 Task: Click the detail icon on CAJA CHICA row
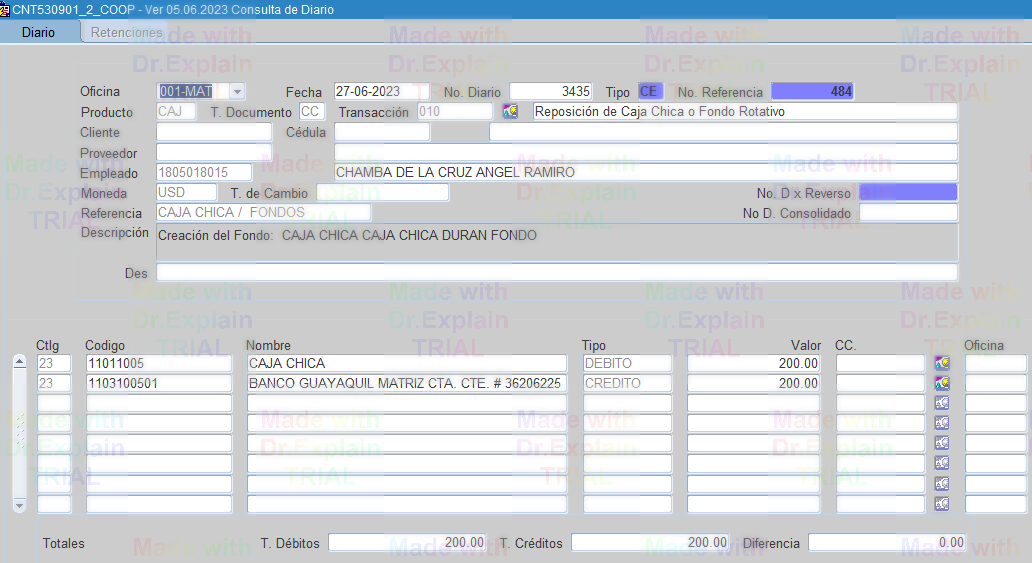click(x=941, y=363)
